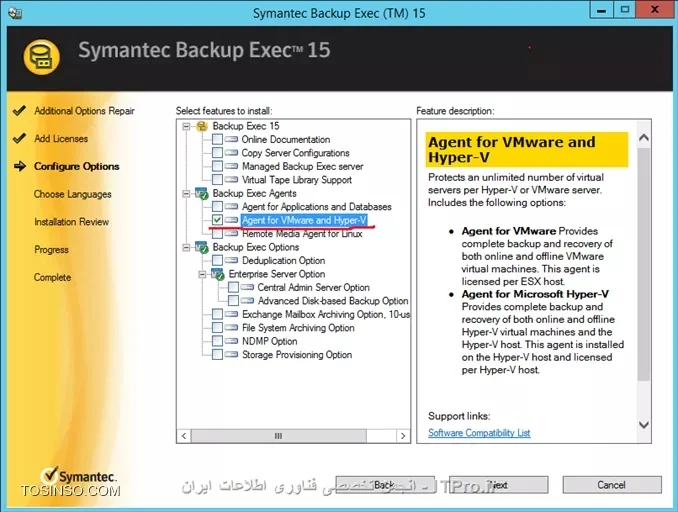The width and height of the screenshot is (678, 512).
Task: Click the Backup Exec Agents group icon
Action: pyautogui.click(x=202, y=193)
